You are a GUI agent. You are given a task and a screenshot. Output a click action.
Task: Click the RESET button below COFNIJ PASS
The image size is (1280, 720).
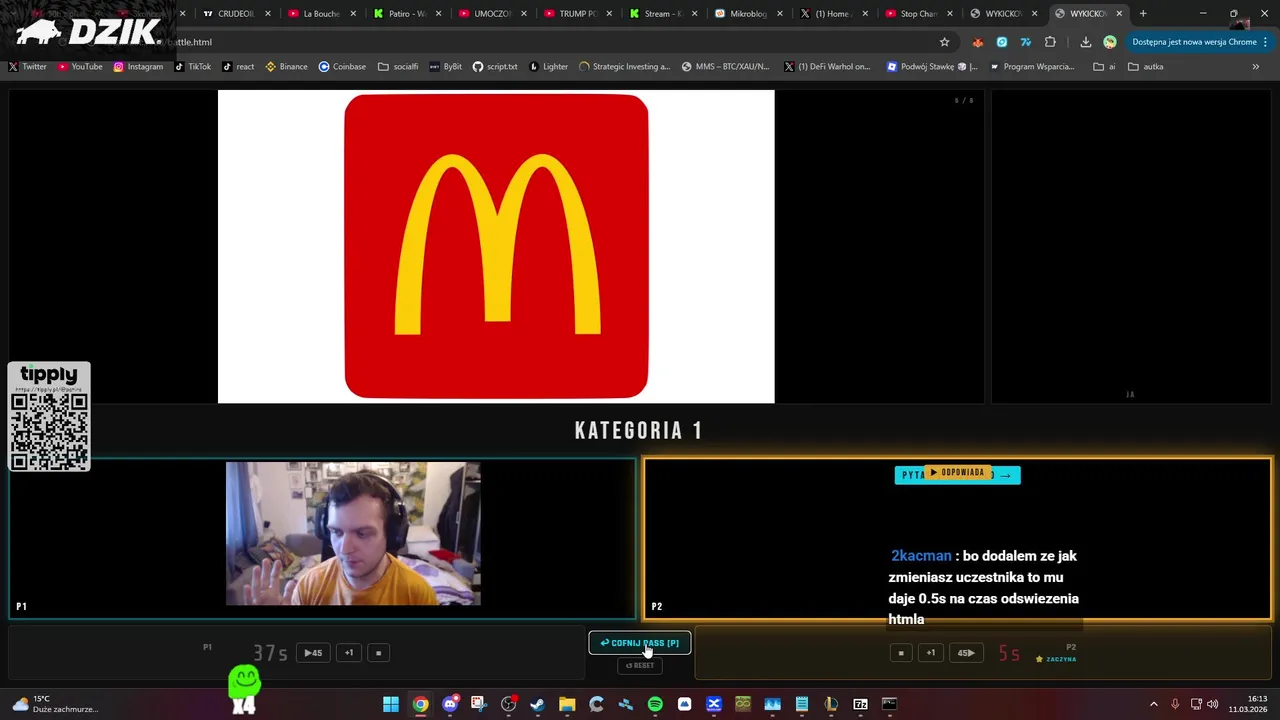point(639,665)
